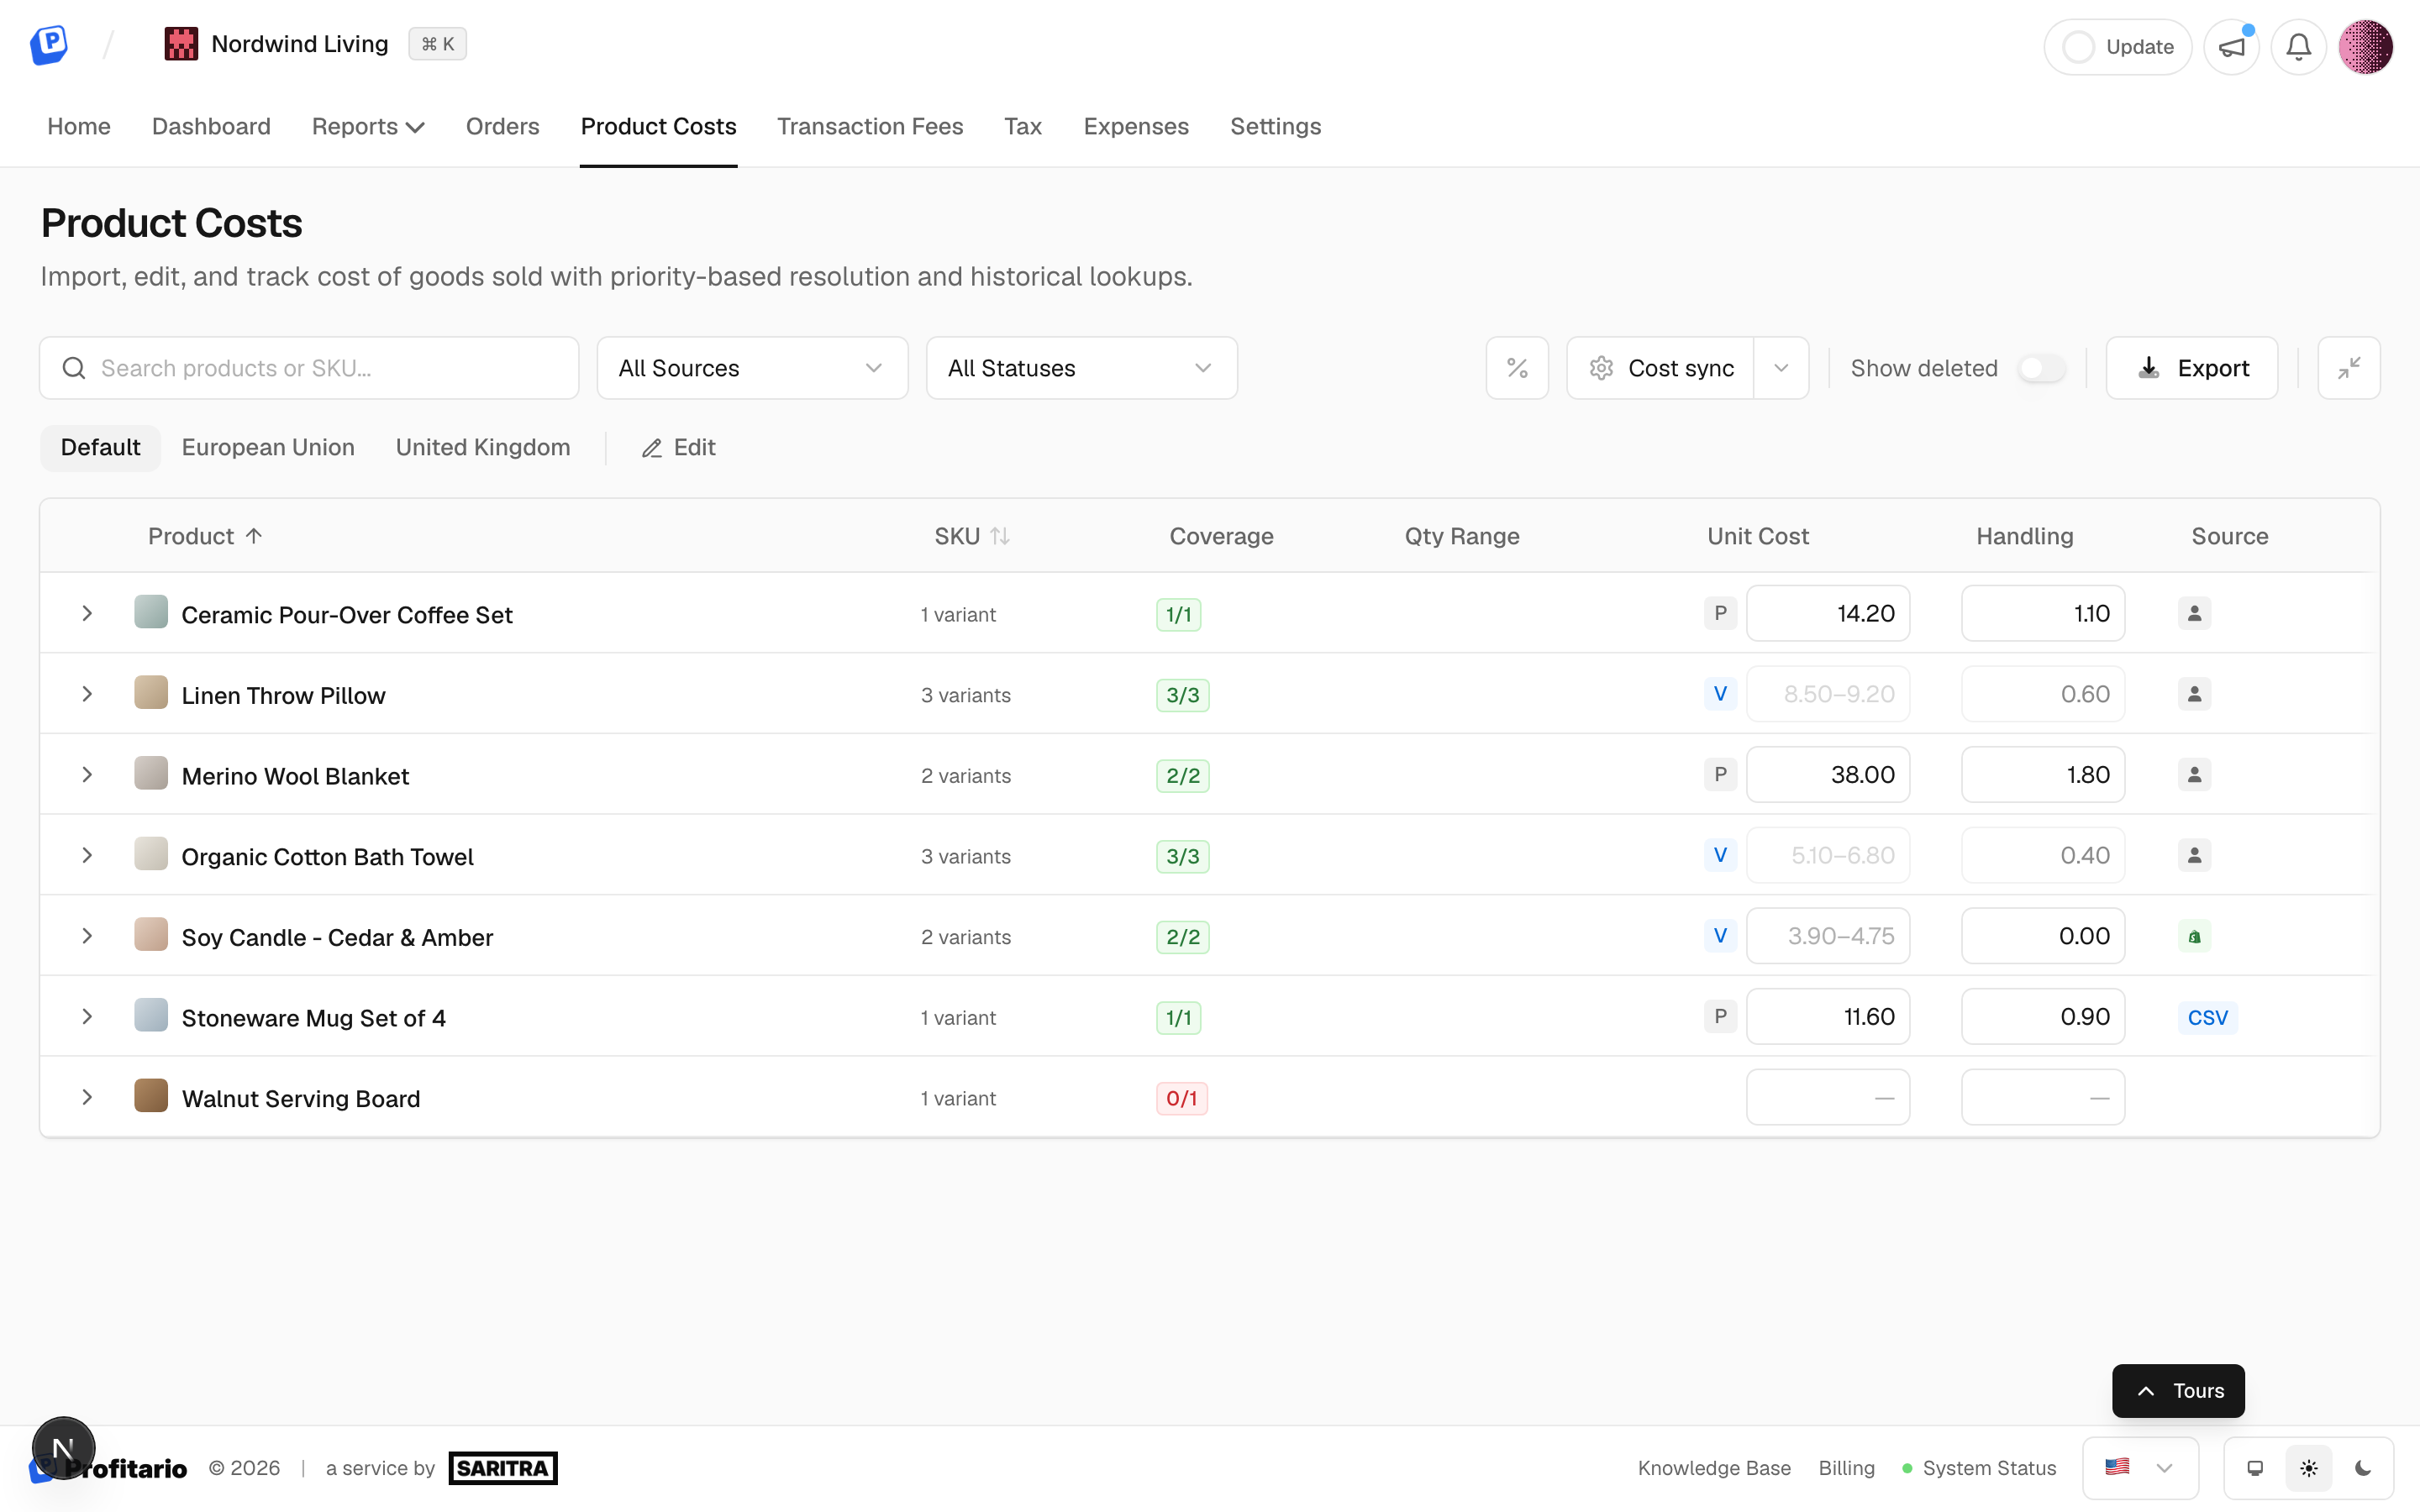Click the Stoneware Mug Set of 4 thumbnail
2420x1512 pixels.
[x=151, y=1015]
